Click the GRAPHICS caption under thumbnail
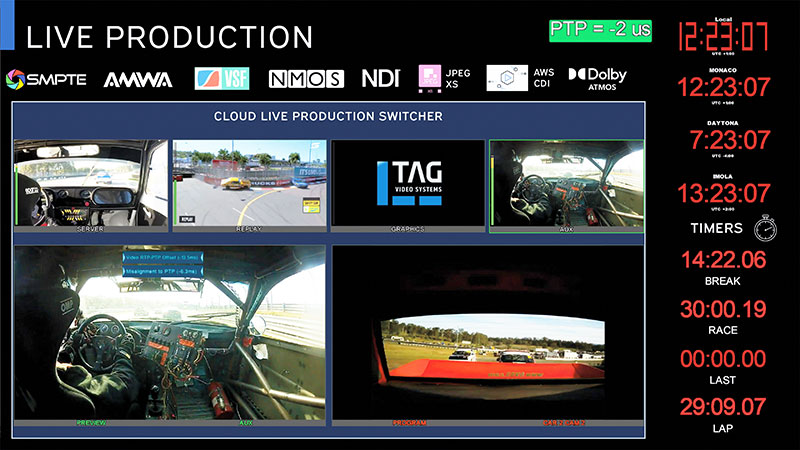Image resolution: width=800 pixels, height=450 pixels. 408,229
